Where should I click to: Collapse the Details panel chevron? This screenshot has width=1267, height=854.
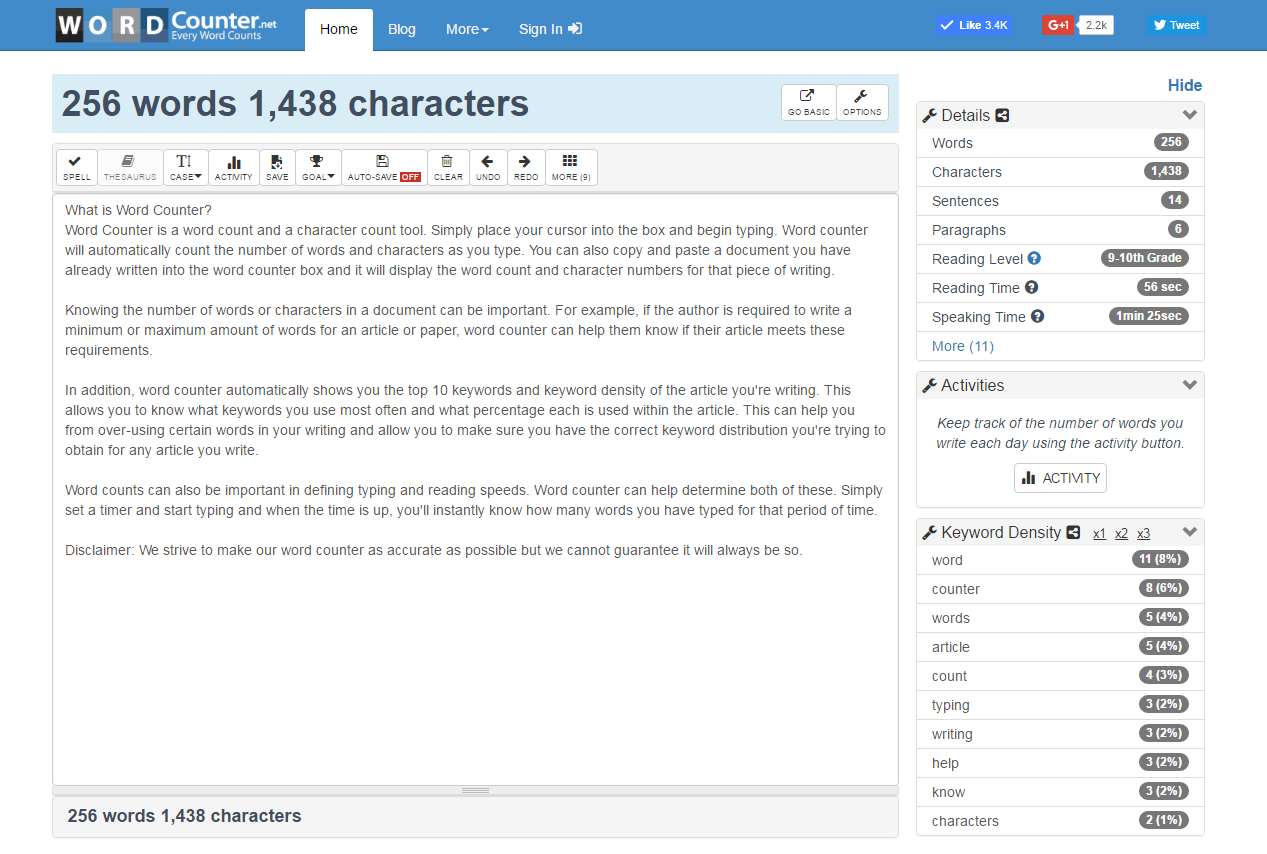tap(1189, 115)
